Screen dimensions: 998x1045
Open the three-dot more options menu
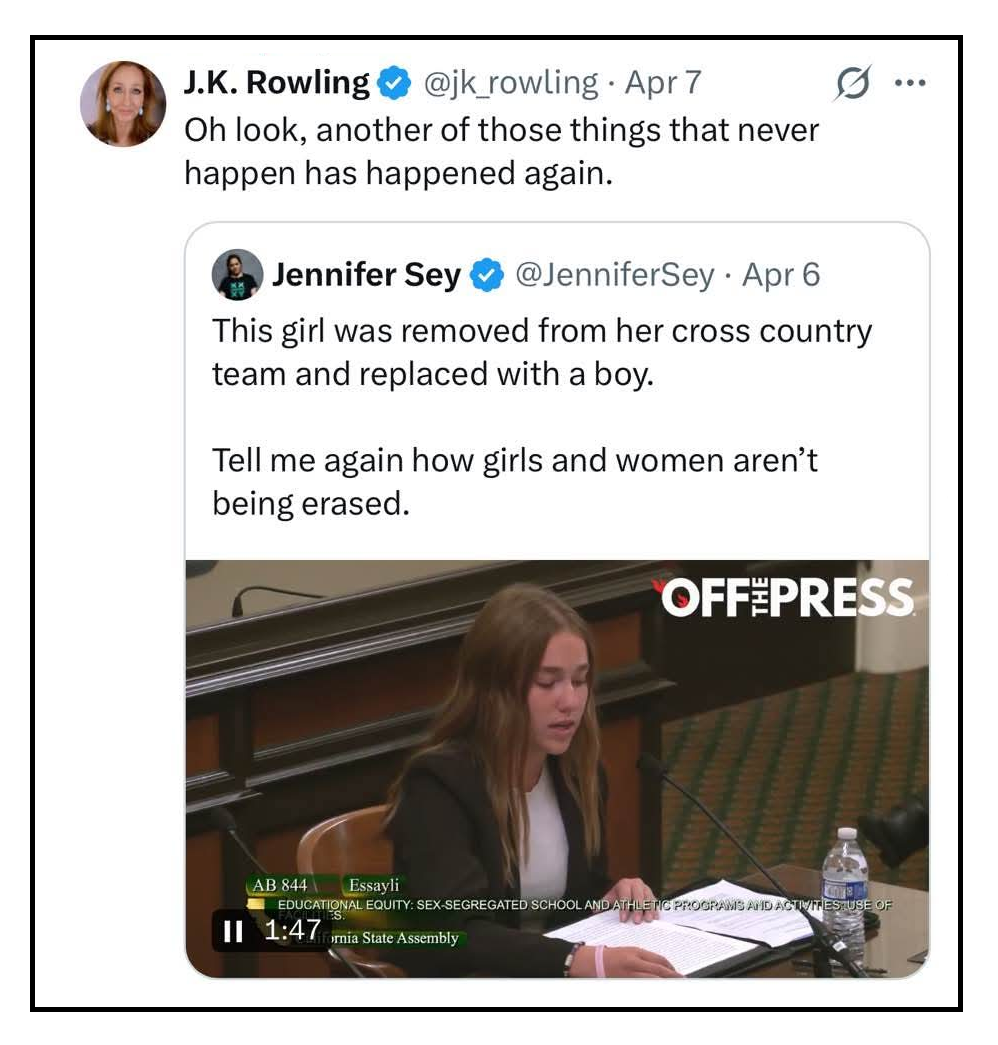(912, 84)
